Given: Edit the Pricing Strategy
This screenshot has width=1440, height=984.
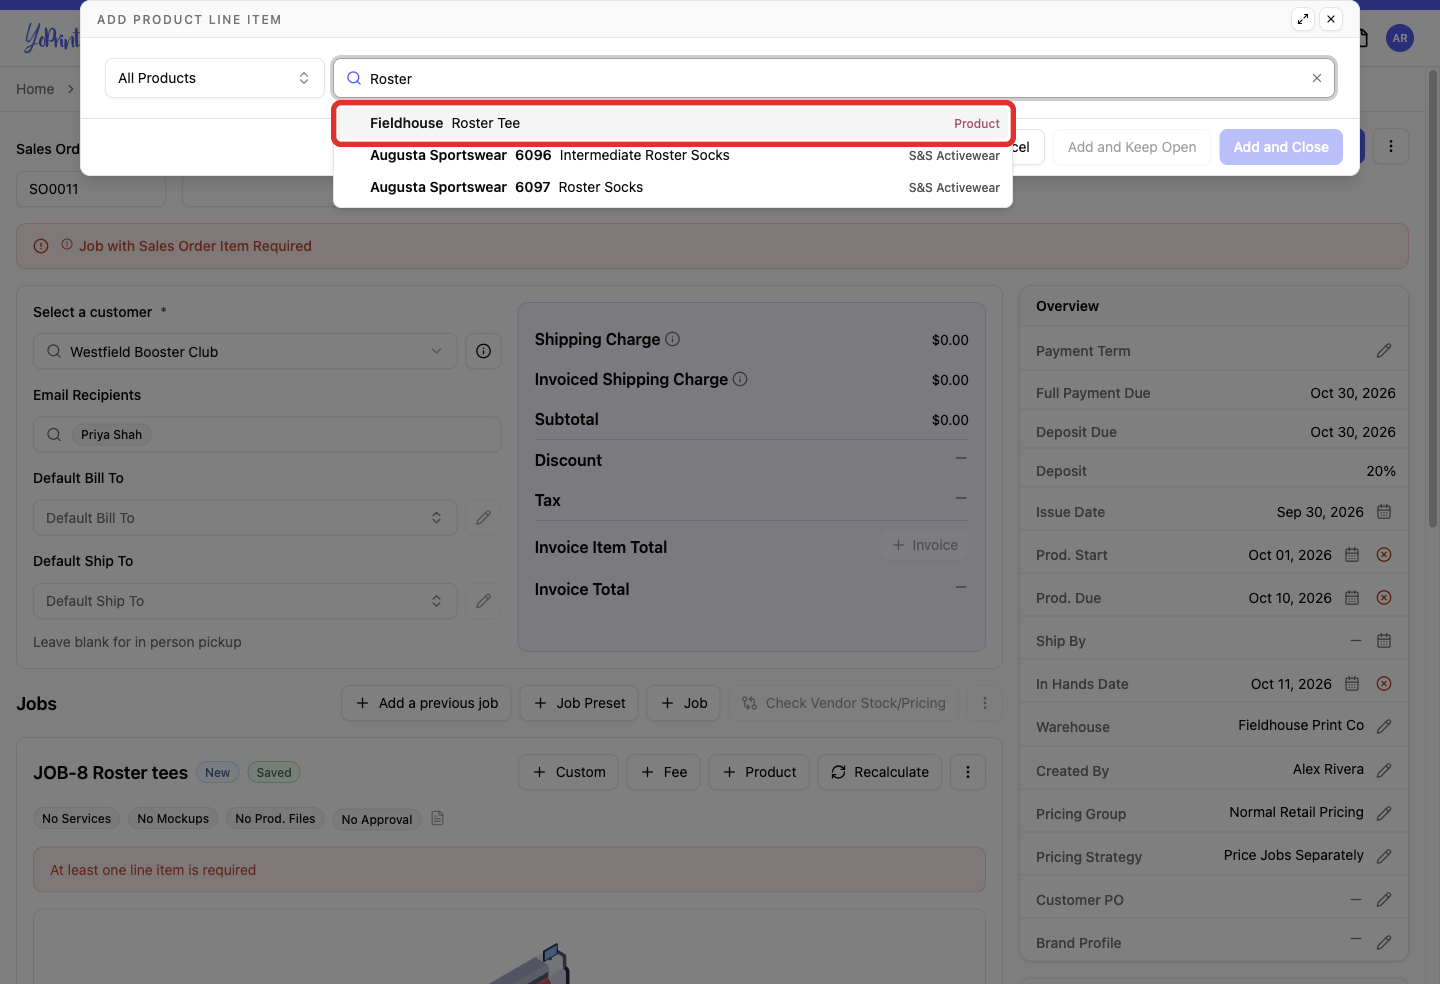Looking at the screenshot, I should point(1384,856).
